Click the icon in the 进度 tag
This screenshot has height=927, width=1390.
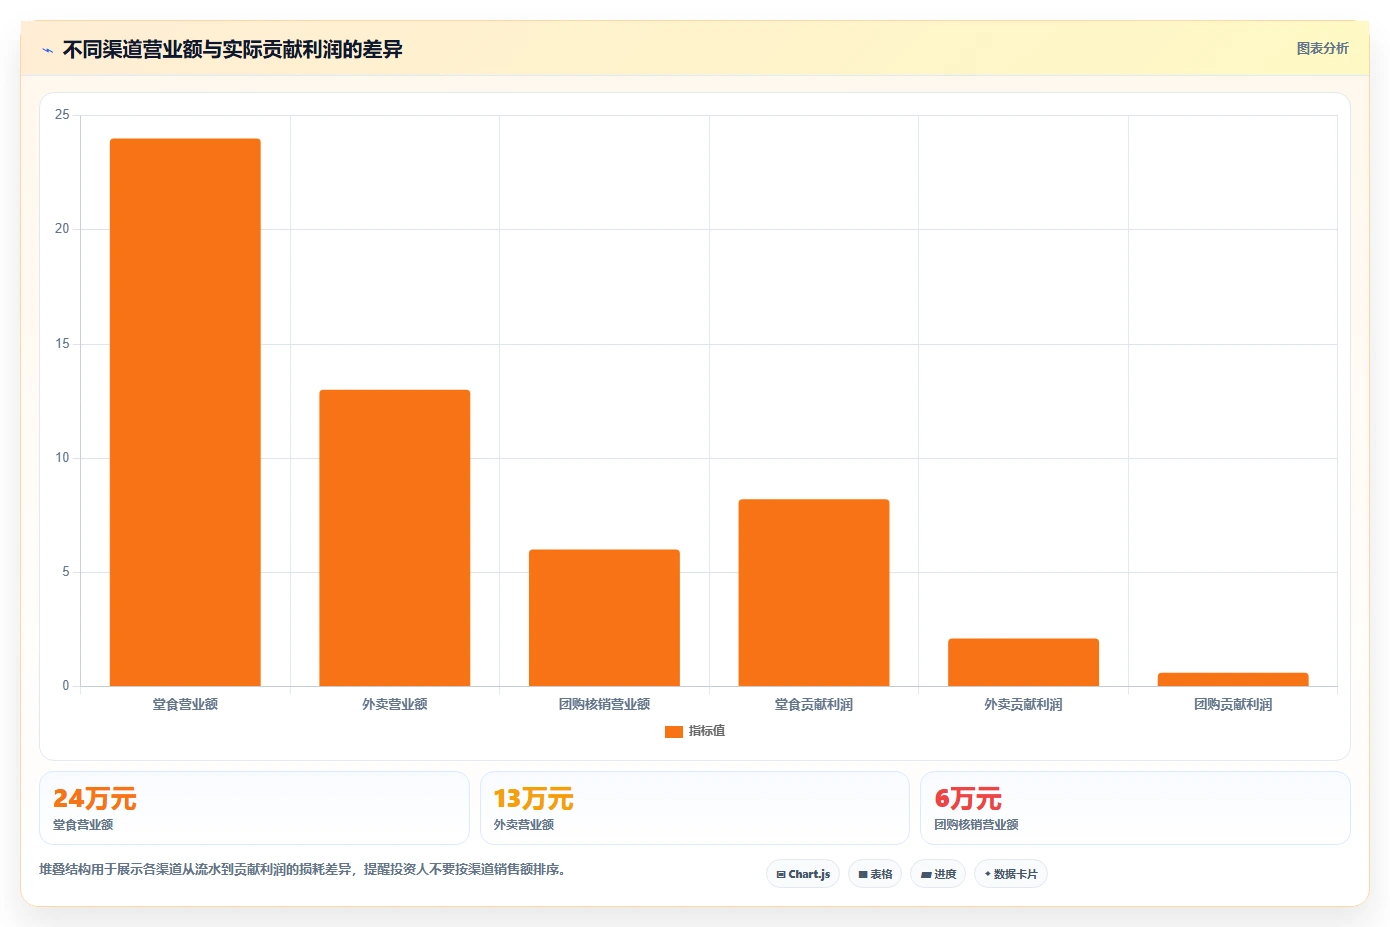[926, 875]
